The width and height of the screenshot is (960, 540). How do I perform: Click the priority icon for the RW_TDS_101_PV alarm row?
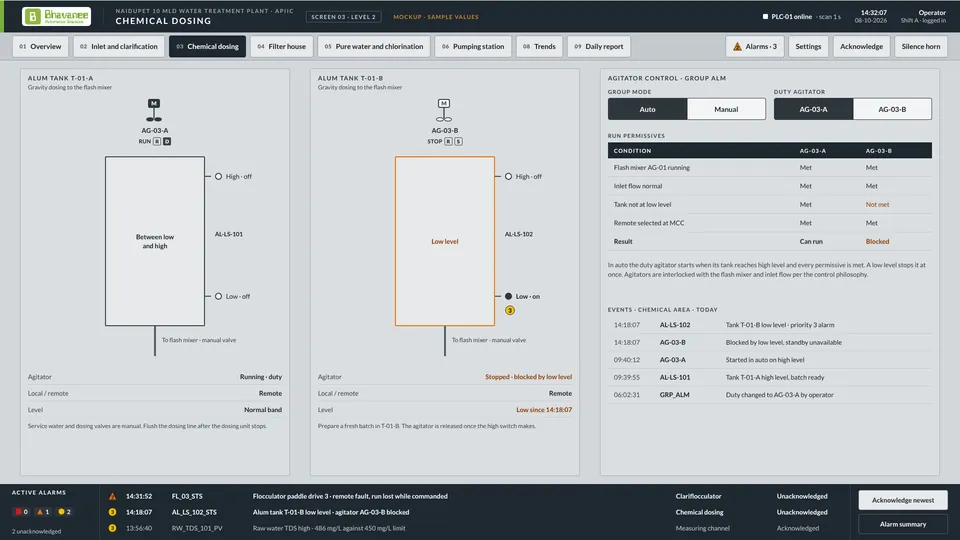112,528
